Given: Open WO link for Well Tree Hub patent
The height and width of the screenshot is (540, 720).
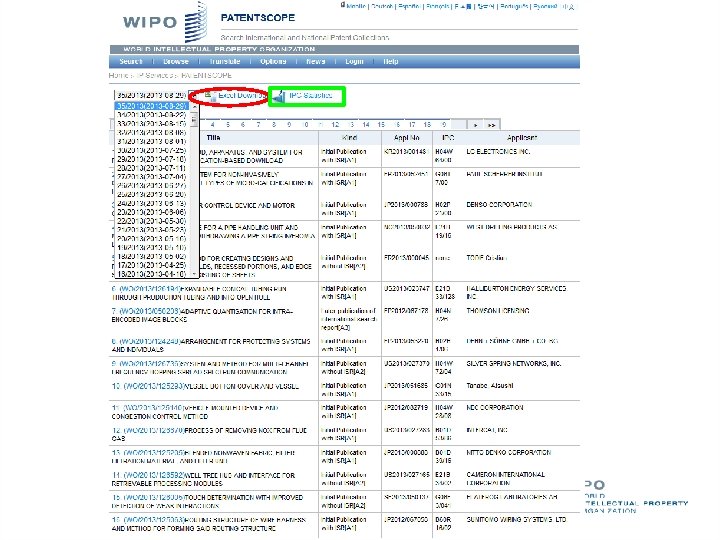Looking at the screenshot, I should 154,475.
